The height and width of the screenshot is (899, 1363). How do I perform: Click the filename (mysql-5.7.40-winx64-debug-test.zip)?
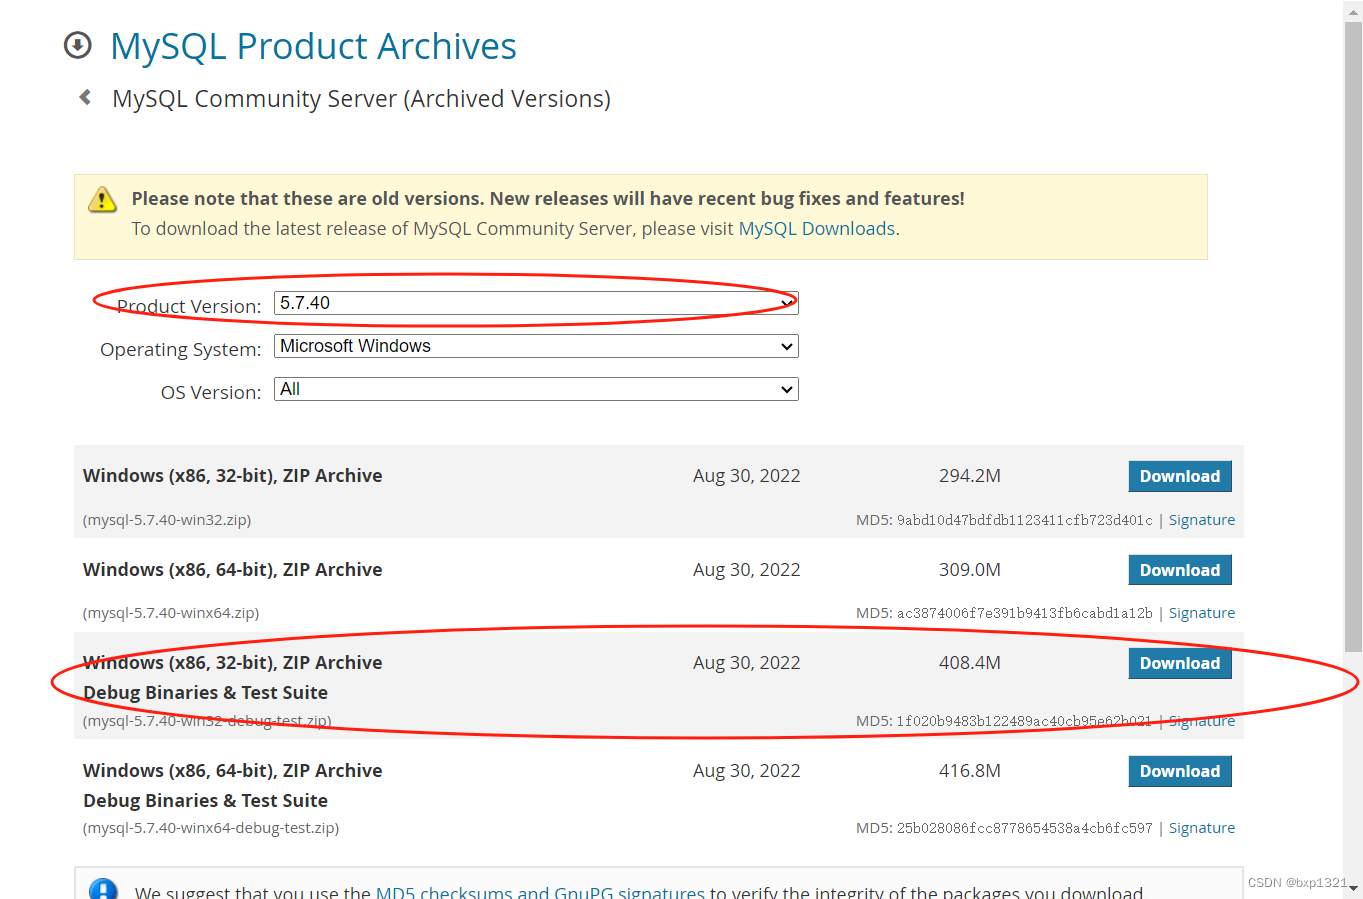pos(211,828)
